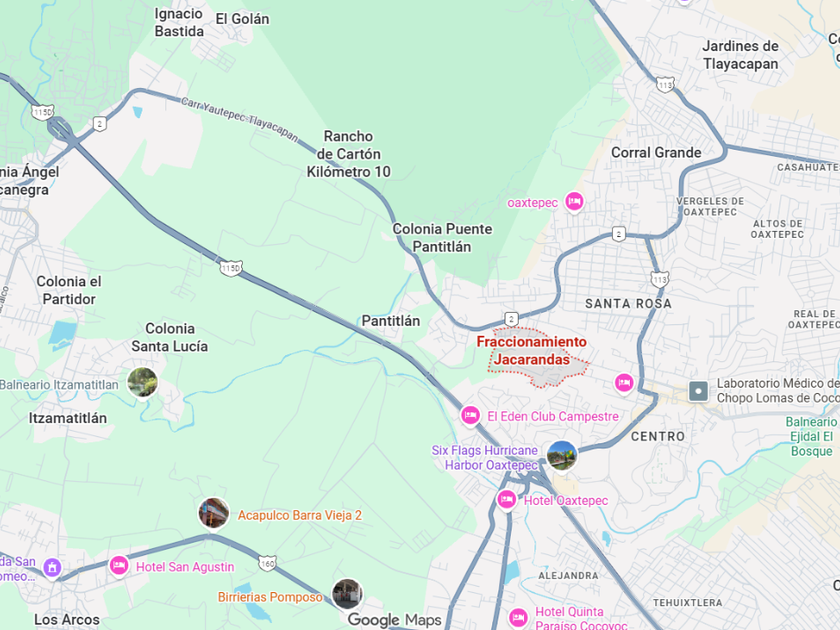Click the Balneario Ejidal El Bosque label

(811, 436)
